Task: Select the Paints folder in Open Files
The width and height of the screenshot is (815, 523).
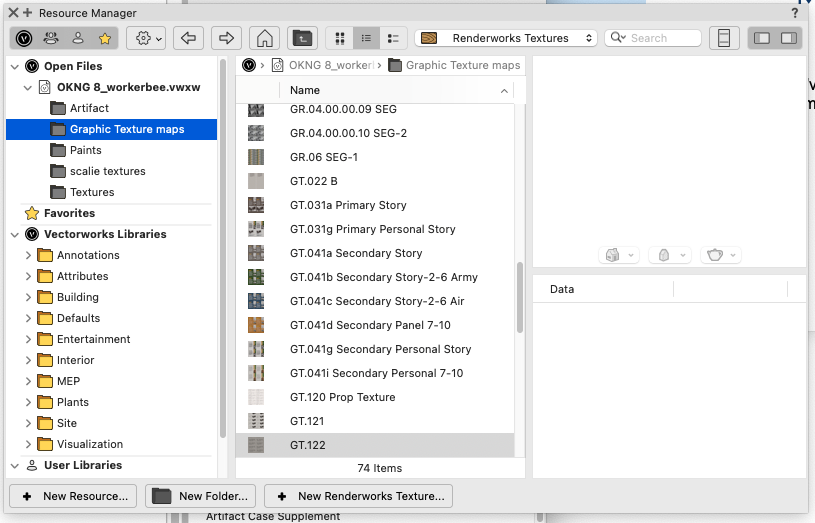Action: (x=85, y=150)
